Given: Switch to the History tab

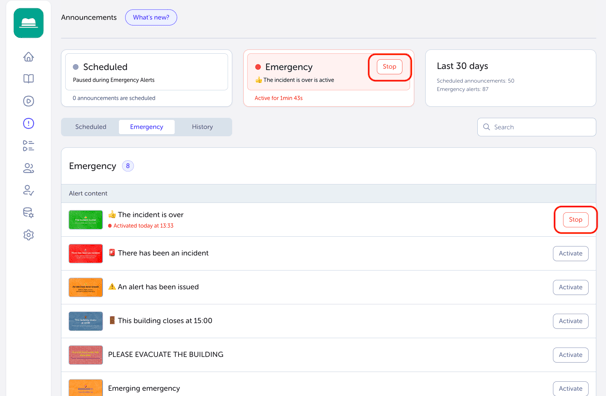Looking at the screenshot, I should (202, 127).
